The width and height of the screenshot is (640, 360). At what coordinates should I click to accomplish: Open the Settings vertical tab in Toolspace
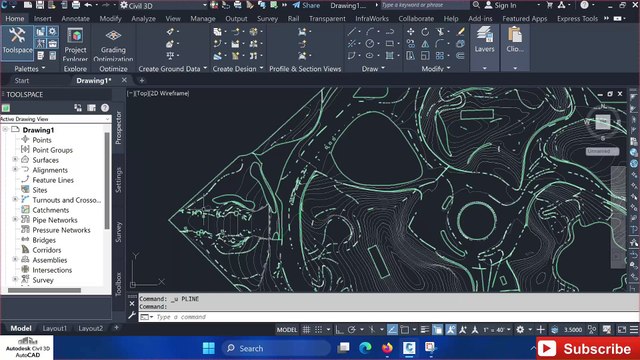tap(118, 180)
